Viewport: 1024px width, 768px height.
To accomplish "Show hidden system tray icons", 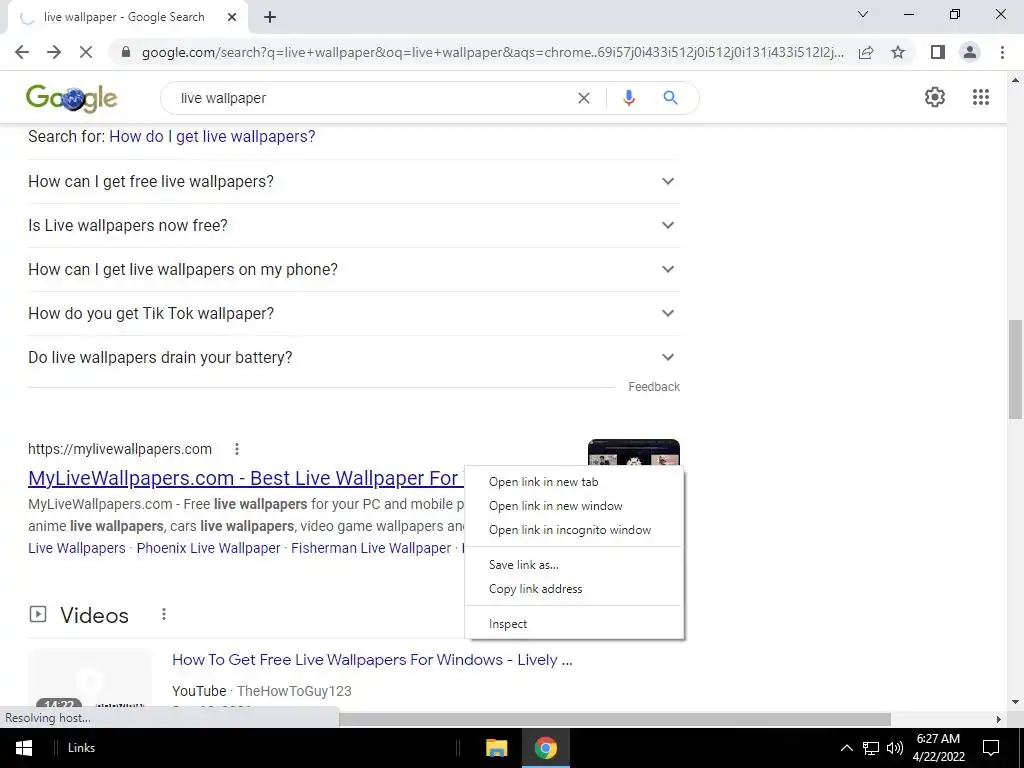I will click(846, 748).
